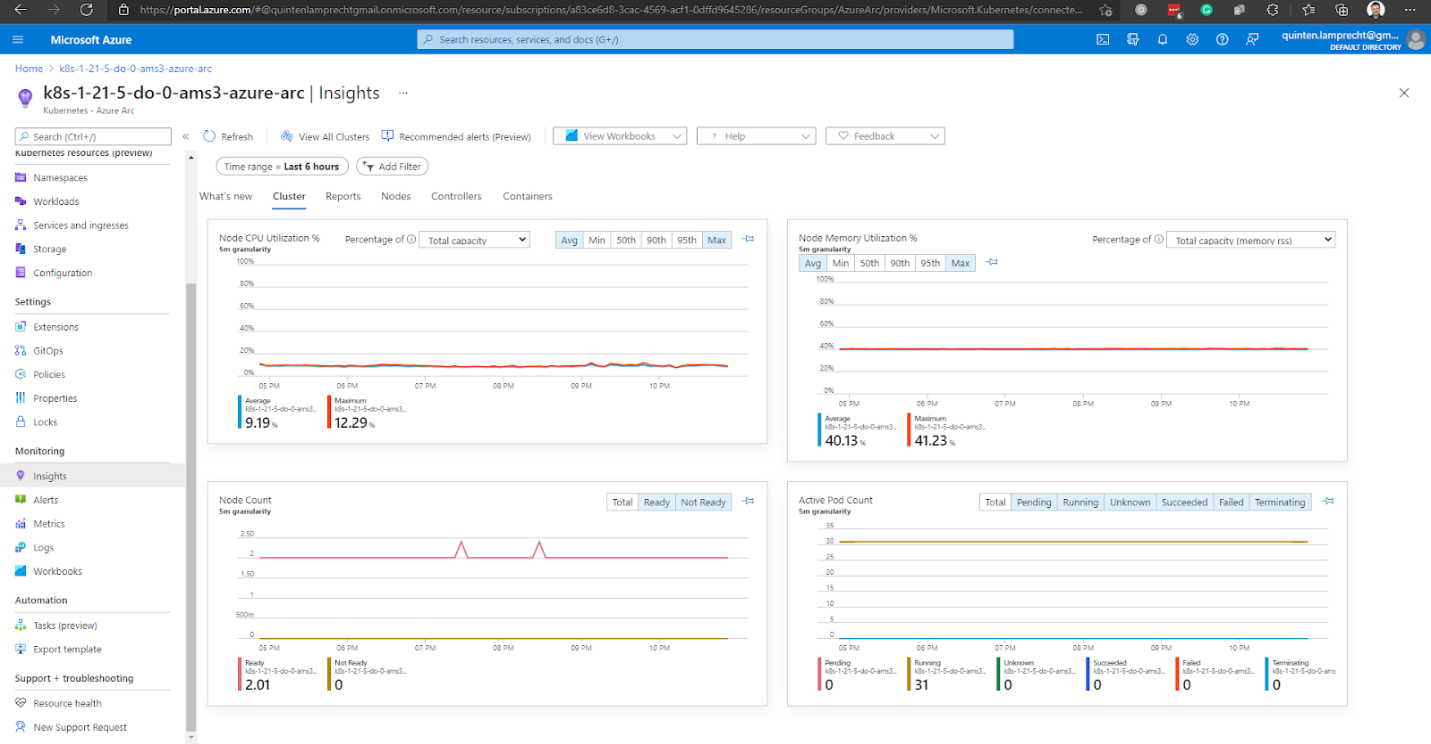Open Total capacity (memory rss) dropdown
Image resolution: width=1431 pixels, height=744 pixels.
1251,240
